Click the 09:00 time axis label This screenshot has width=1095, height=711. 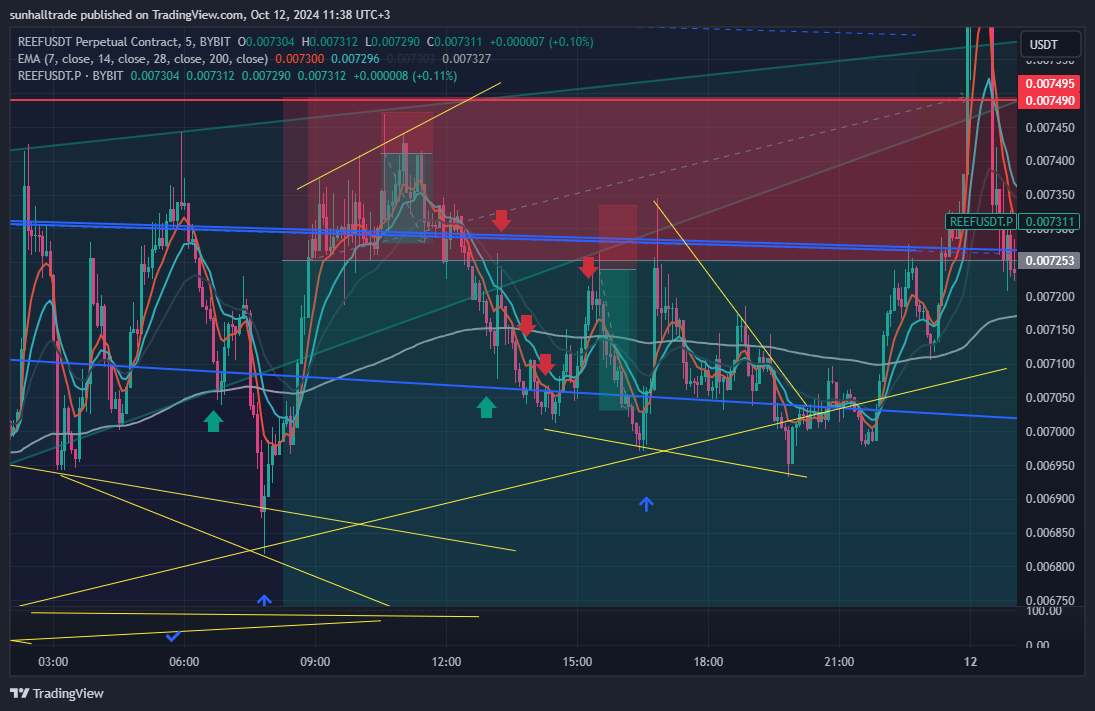[315, 661]
